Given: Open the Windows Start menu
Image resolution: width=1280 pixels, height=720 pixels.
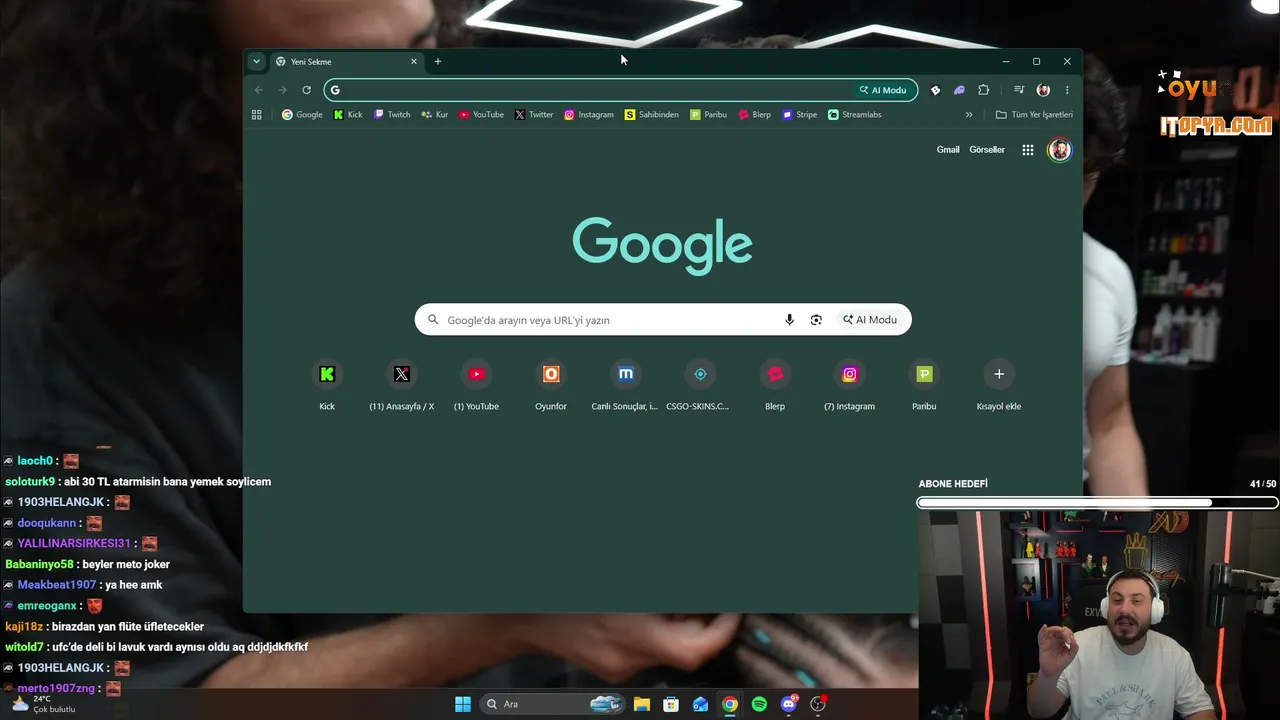Looking at the screenshot, I should tap(463, 704).
